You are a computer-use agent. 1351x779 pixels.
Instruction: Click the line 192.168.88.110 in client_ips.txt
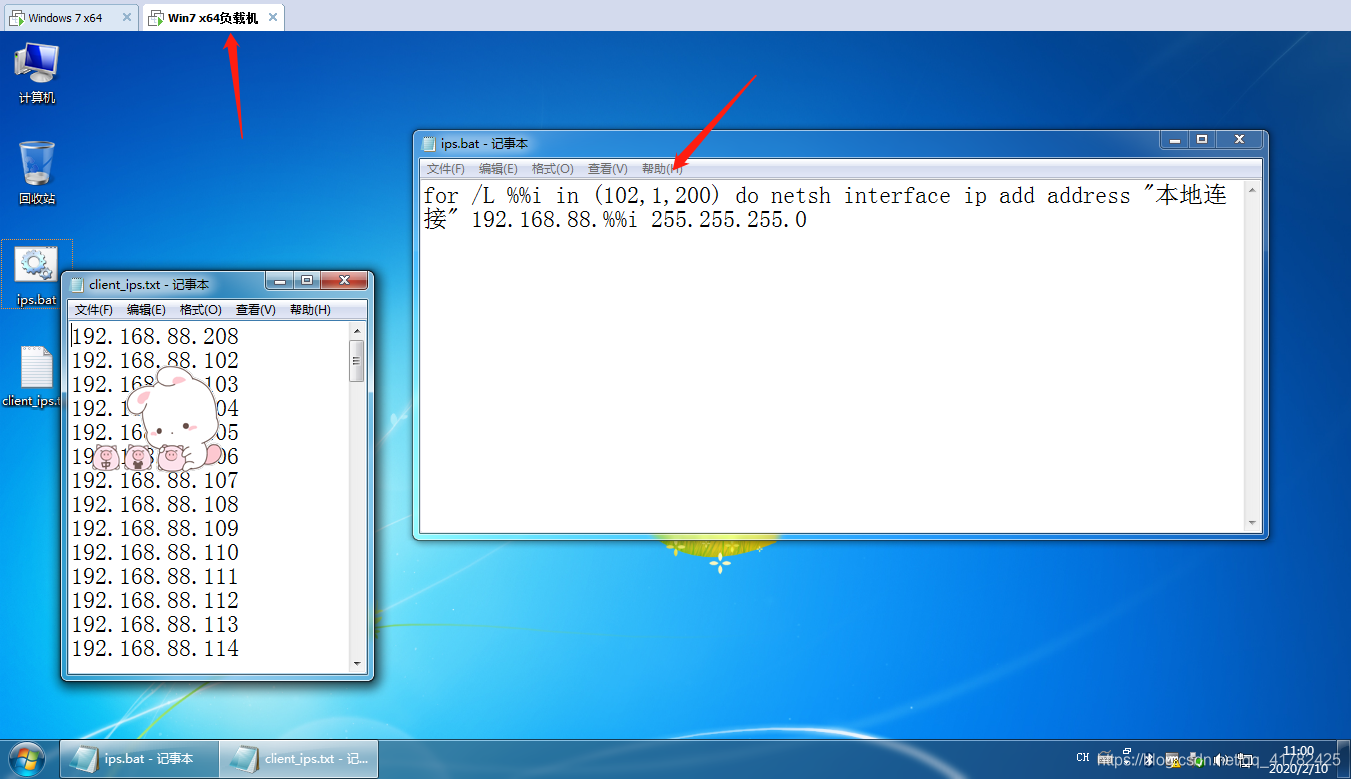[x=155, y=552]
